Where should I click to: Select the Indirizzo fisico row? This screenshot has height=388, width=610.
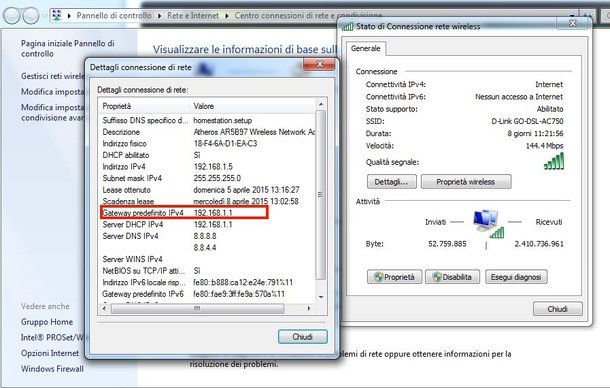coord(208,144)
